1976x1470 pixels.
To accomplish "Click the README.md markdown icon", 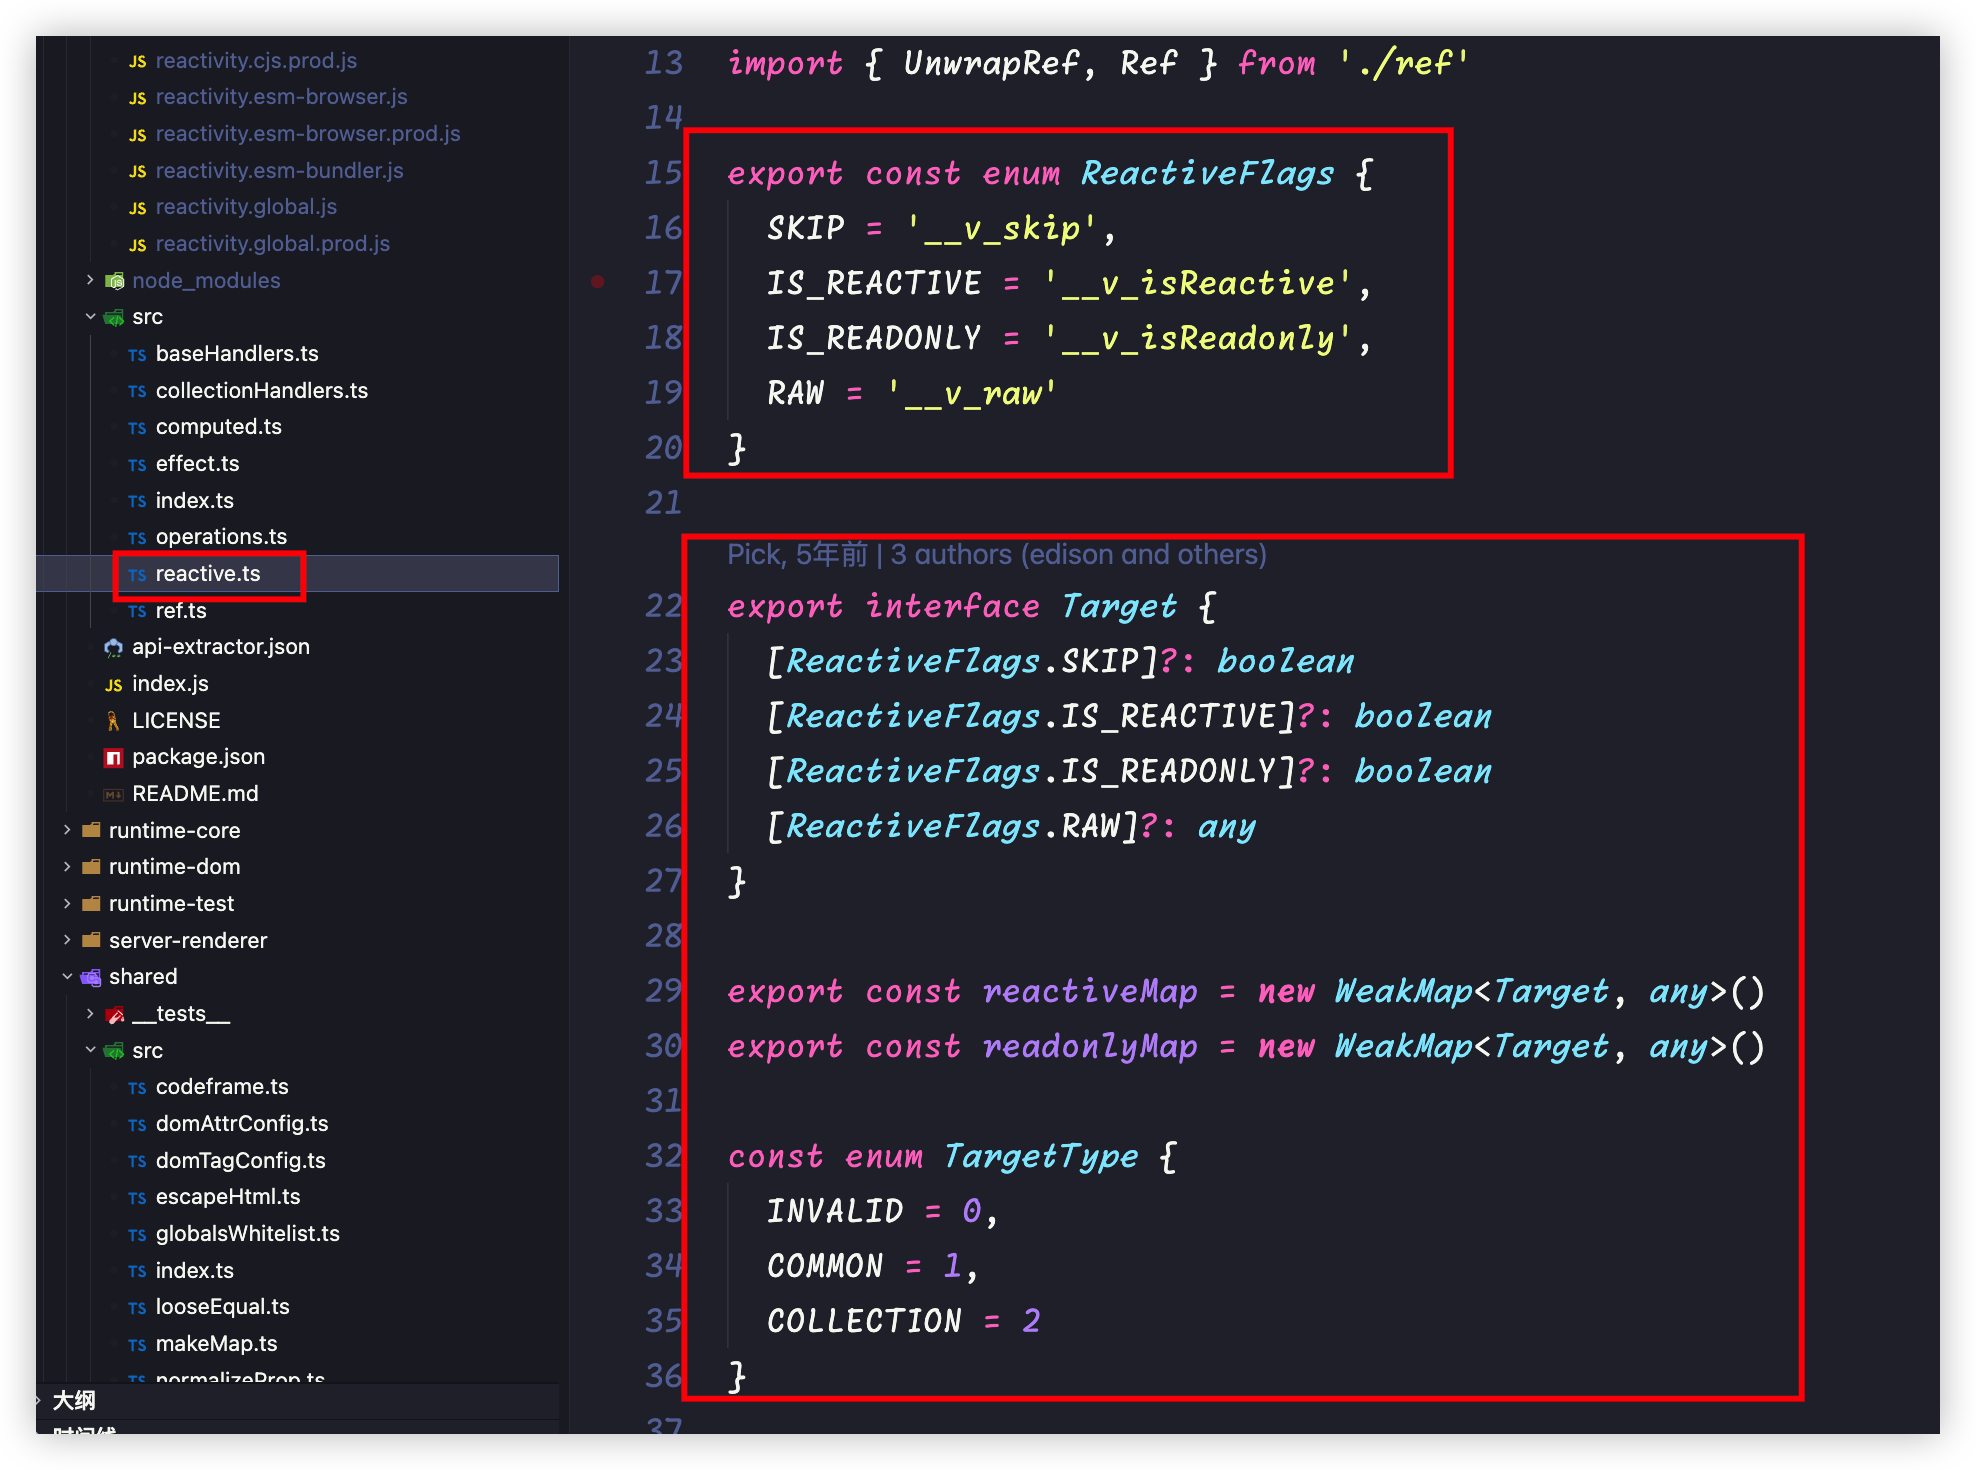I will 113,795.
